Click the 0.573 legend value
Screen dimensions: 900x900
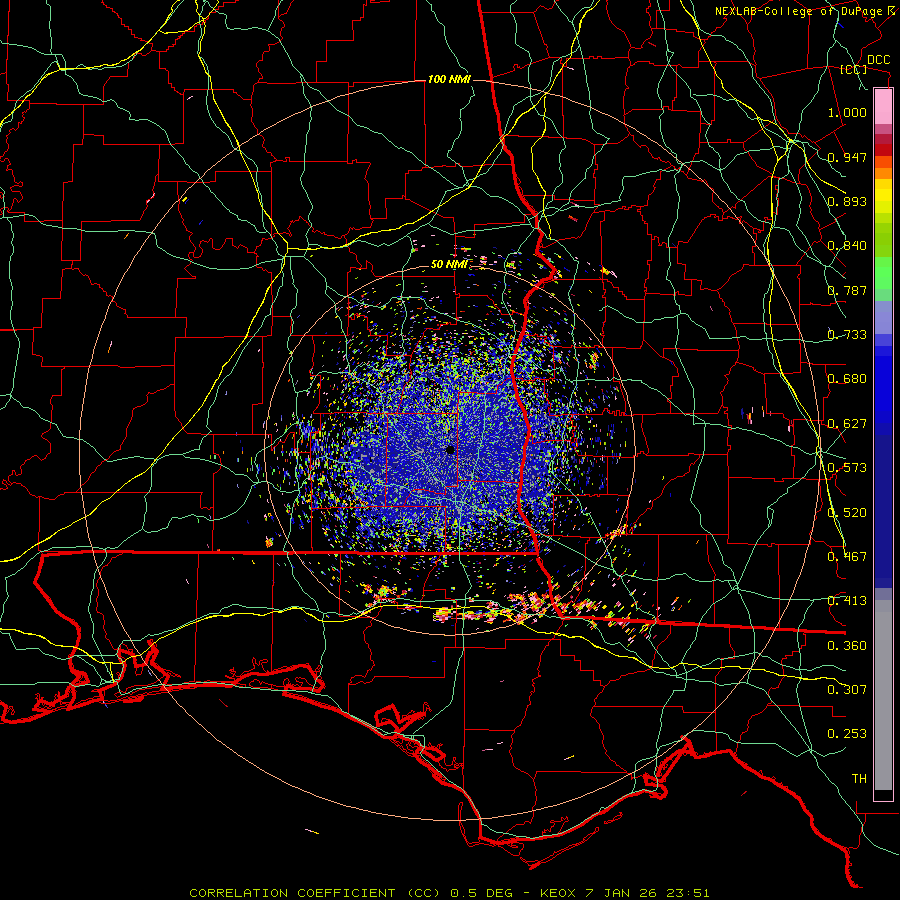[x=847, y=468]
